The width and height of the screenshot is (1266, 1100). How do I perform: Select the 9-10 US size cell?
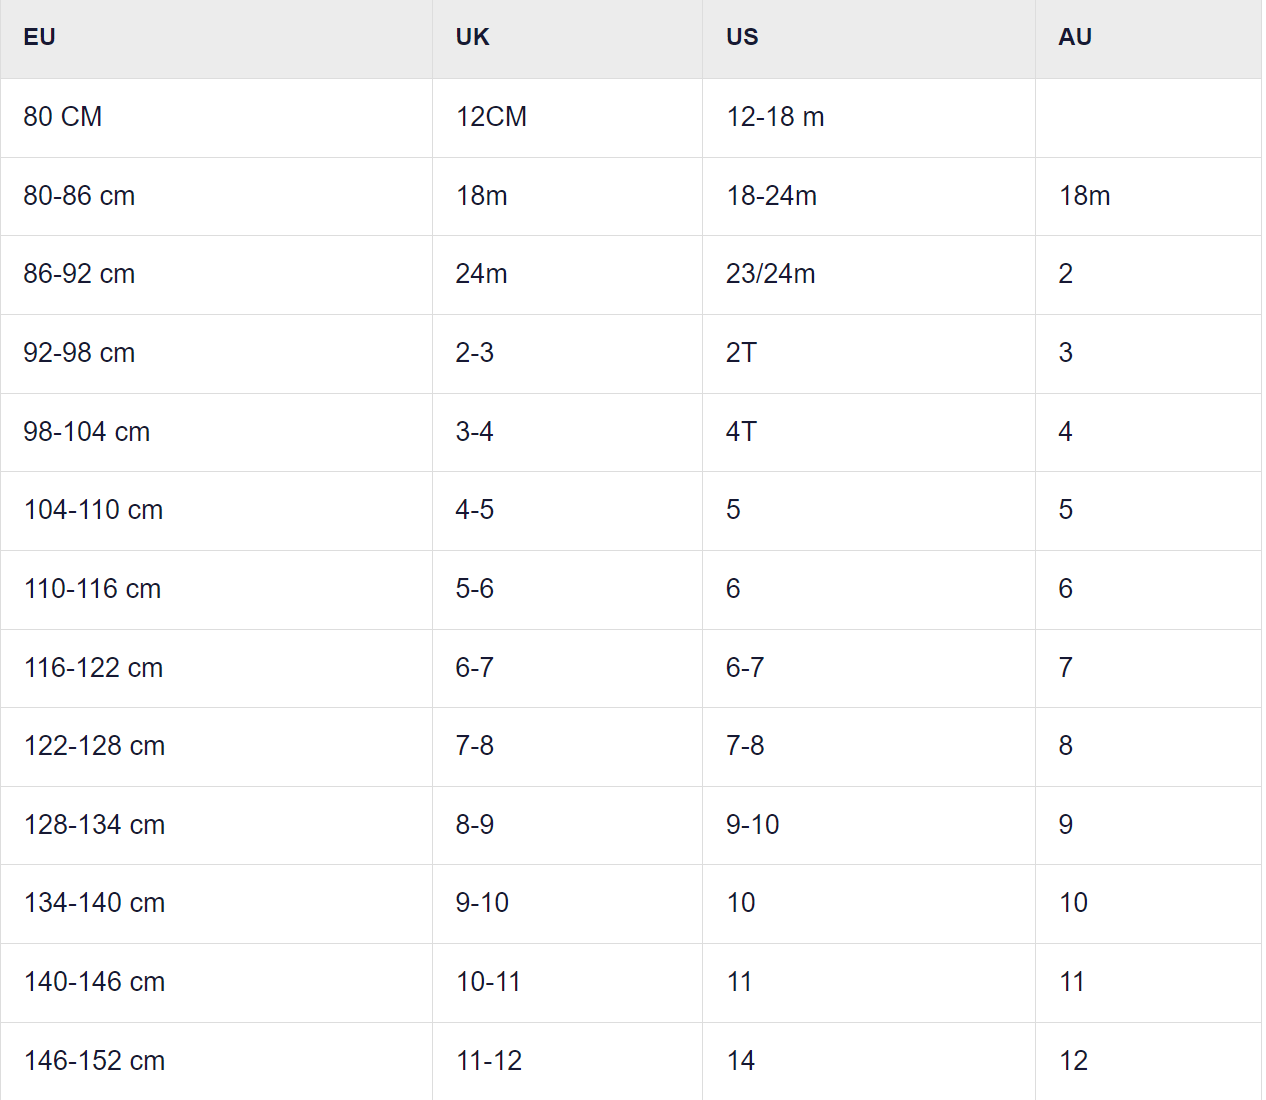pos(752,825)
